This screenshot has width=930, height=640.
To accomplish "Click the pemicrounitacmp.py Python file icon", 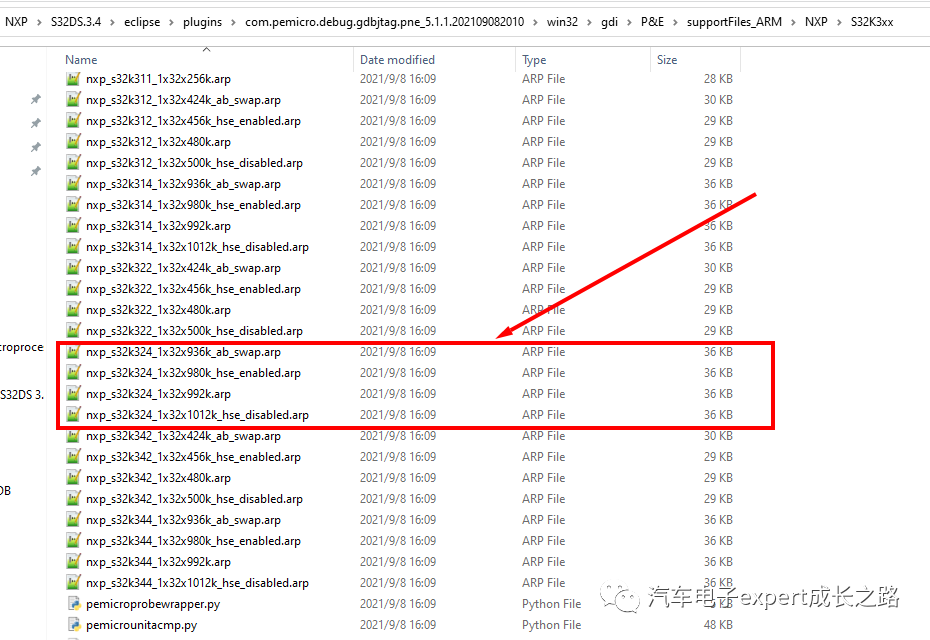I will (74, 625).
